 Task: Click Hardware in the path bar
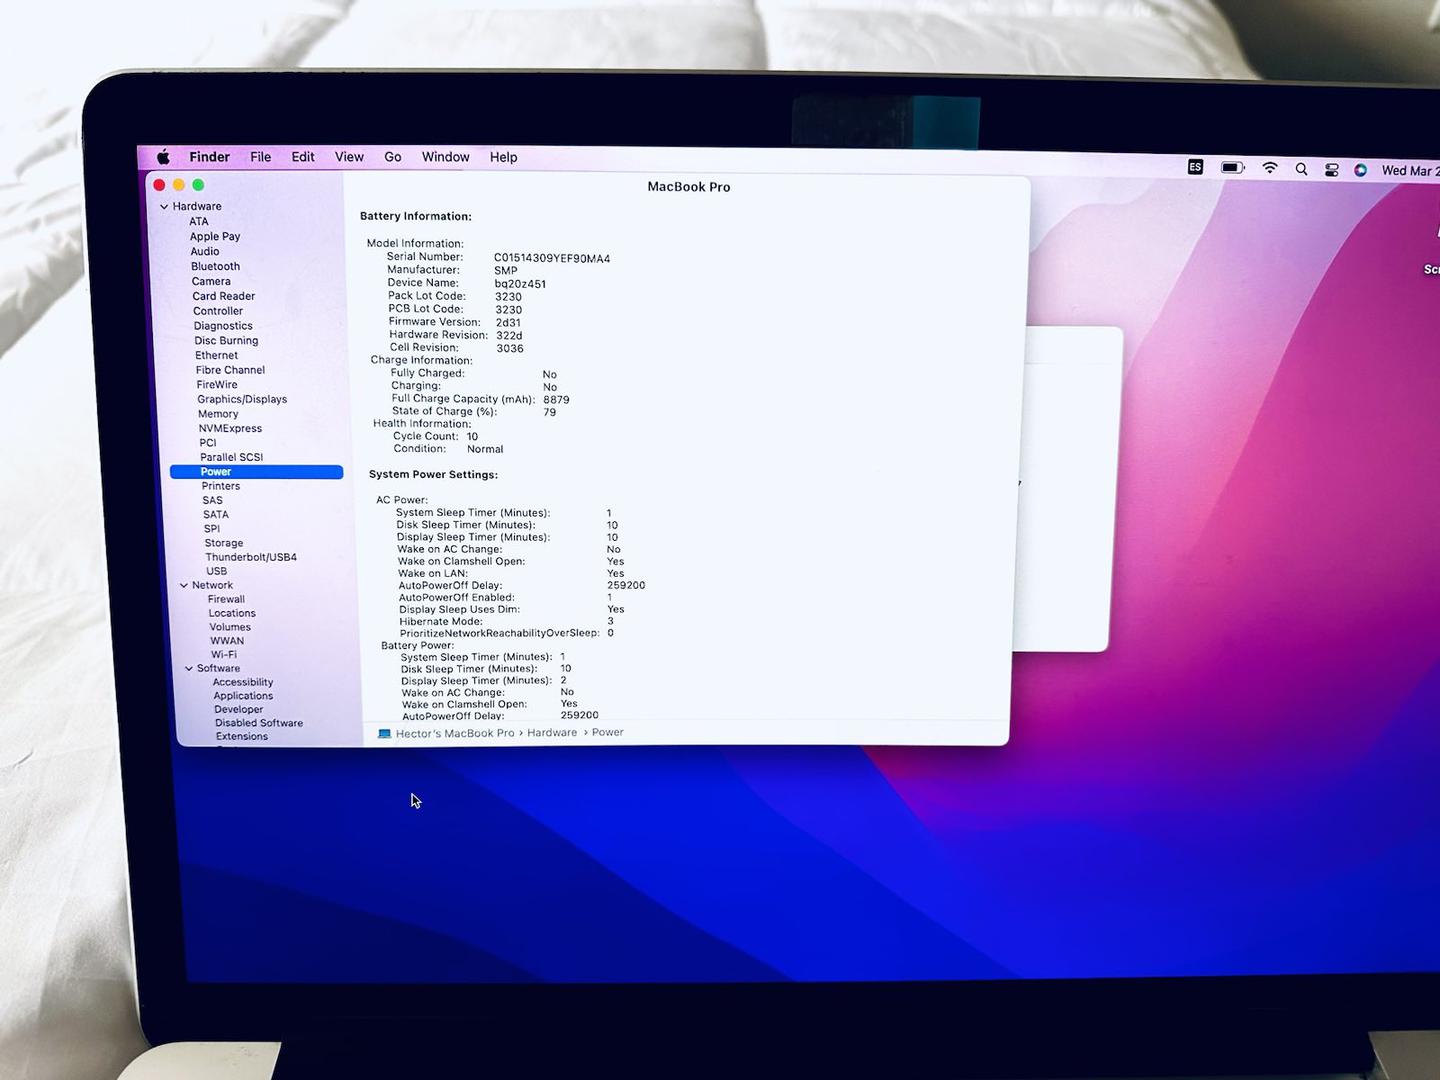point(552,733)
